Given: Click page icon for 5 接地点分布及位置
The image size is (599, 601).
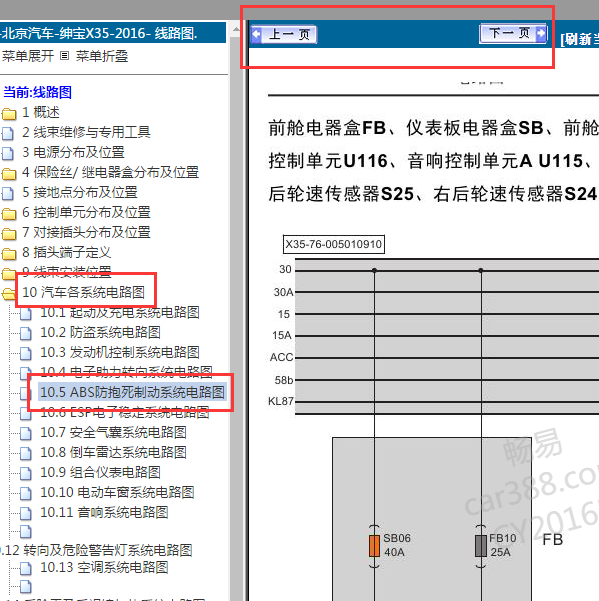Looking at the screenshot, I should [x=7, y=193].
